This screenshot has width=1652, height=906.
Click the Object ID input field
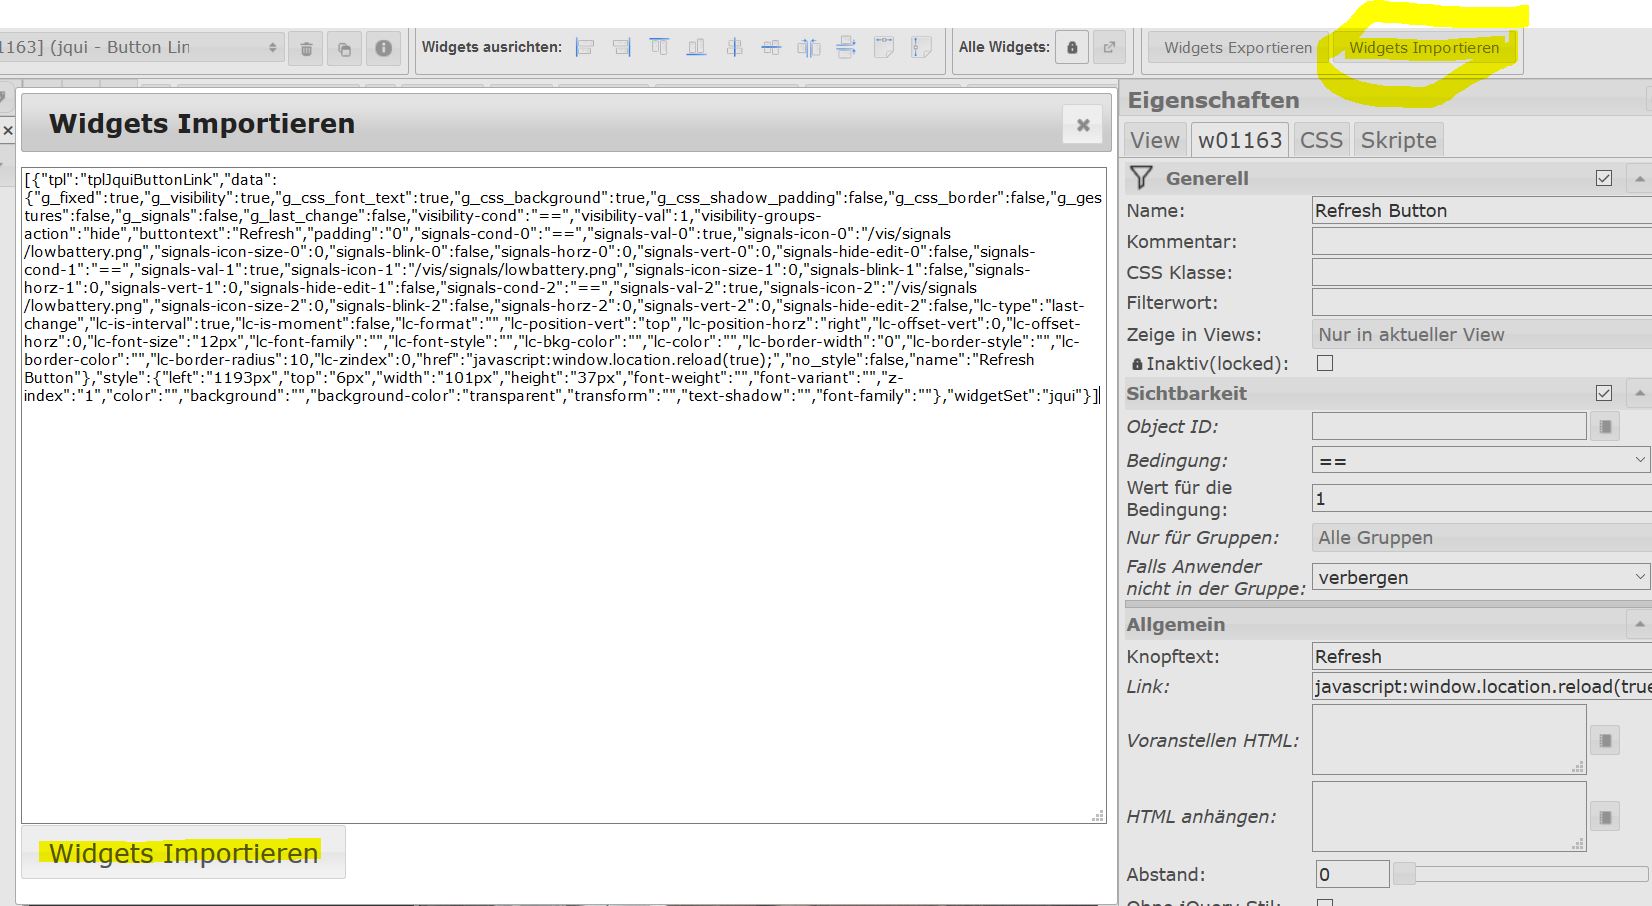[1449, 426]
